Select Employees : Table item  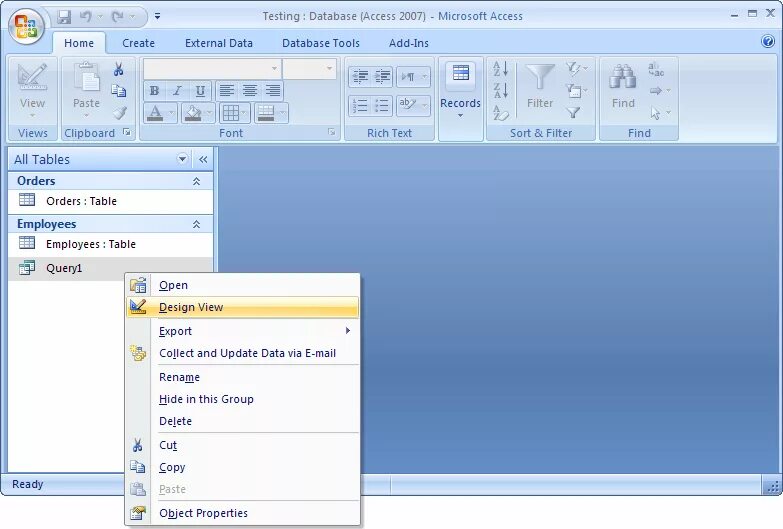(x=110, y=244)
